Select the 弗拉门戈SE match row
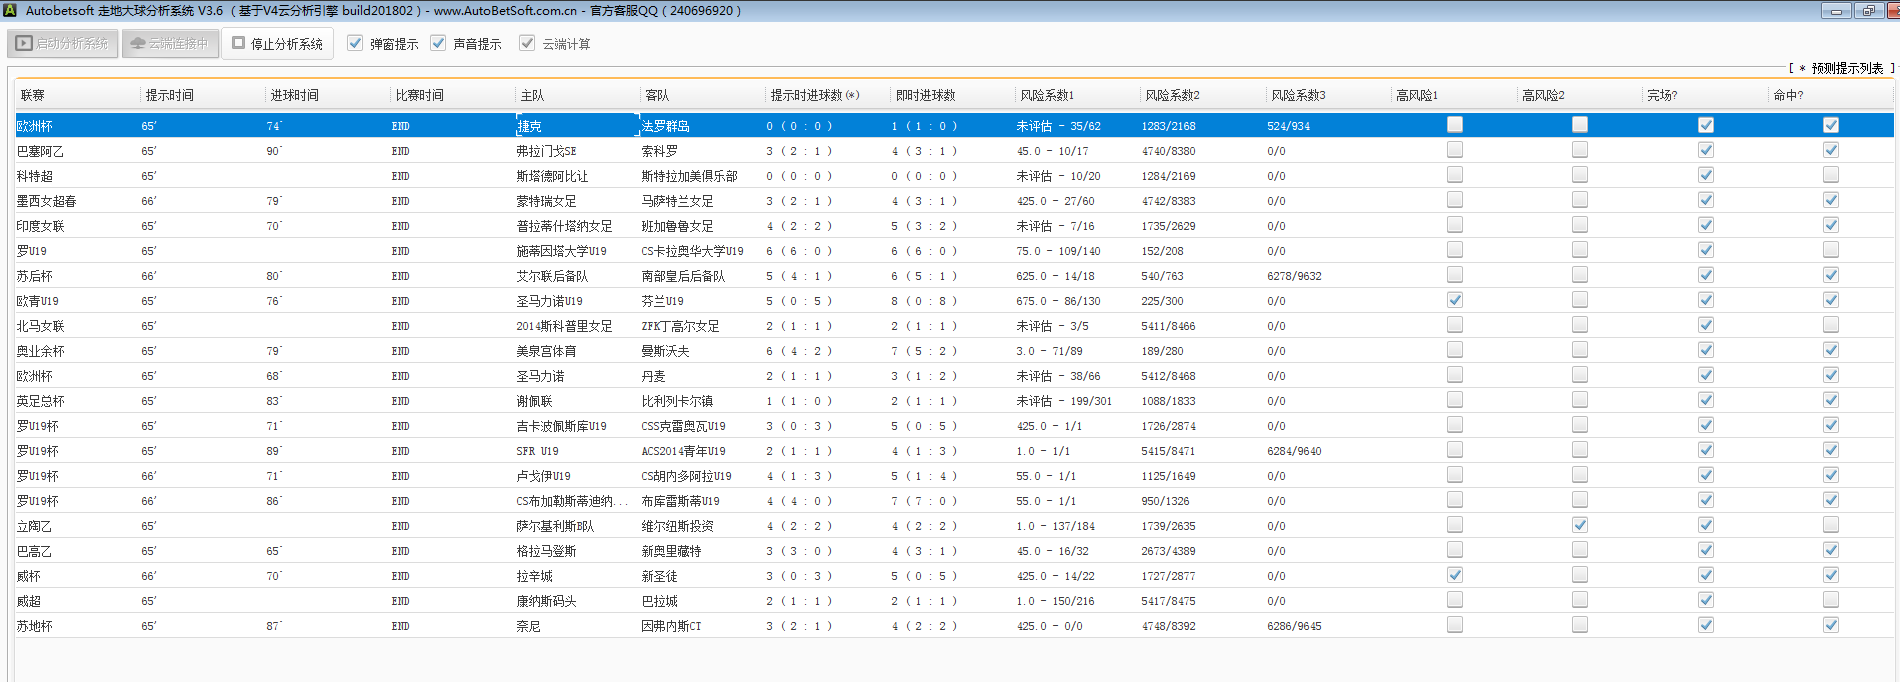The image size is (1900, 682). coord(546,151)
